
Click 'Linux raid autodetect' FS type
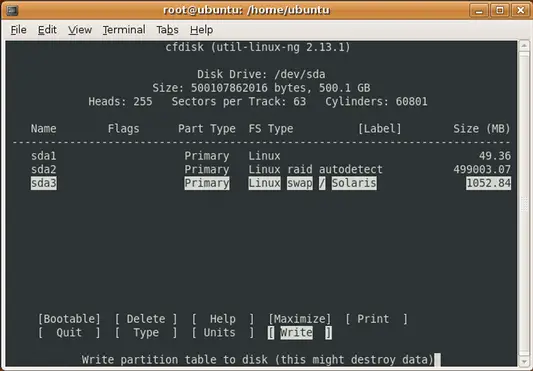click(x=315, y=169)
